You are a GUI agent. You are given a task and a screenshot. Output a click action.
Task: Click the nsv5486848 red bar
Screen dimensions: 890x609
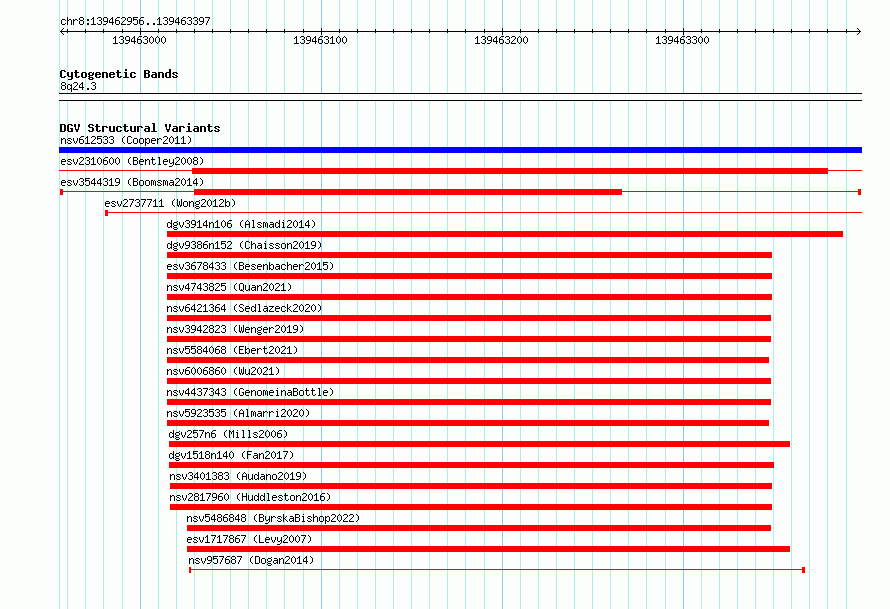[x=478, y=528]
